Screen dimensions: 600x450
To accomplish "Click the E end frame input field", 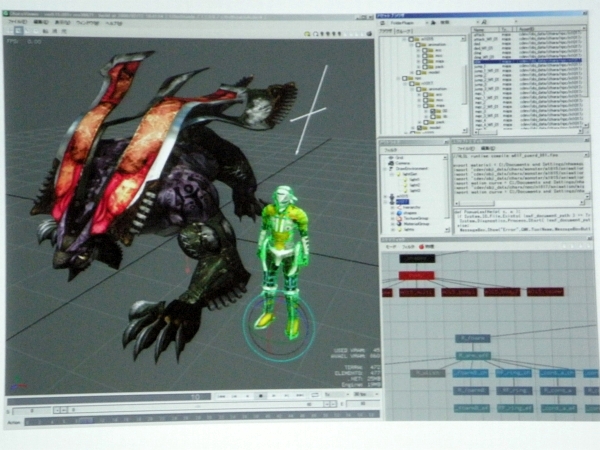I will click(363, 404).
